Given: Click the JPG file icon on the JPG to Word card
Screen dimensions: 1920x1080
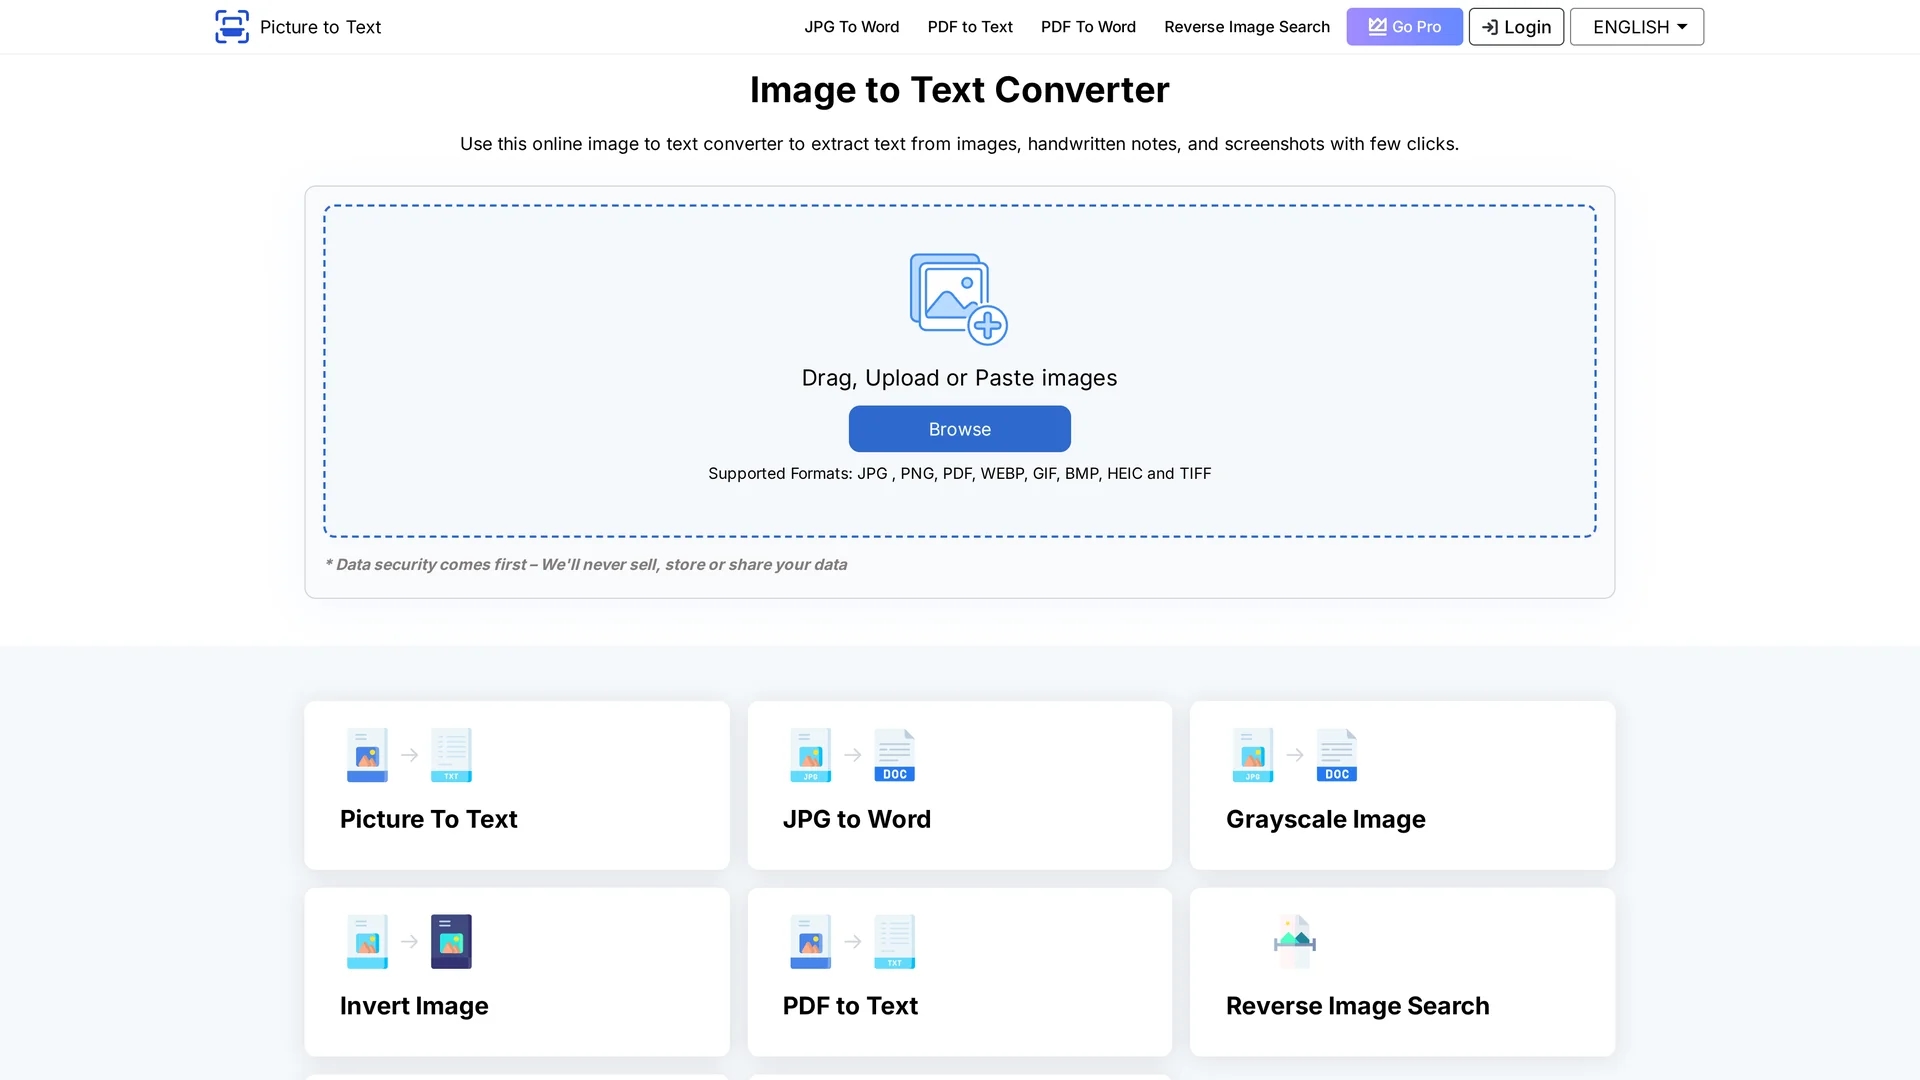Looking at the screenshot, I should tap(810, 755).
